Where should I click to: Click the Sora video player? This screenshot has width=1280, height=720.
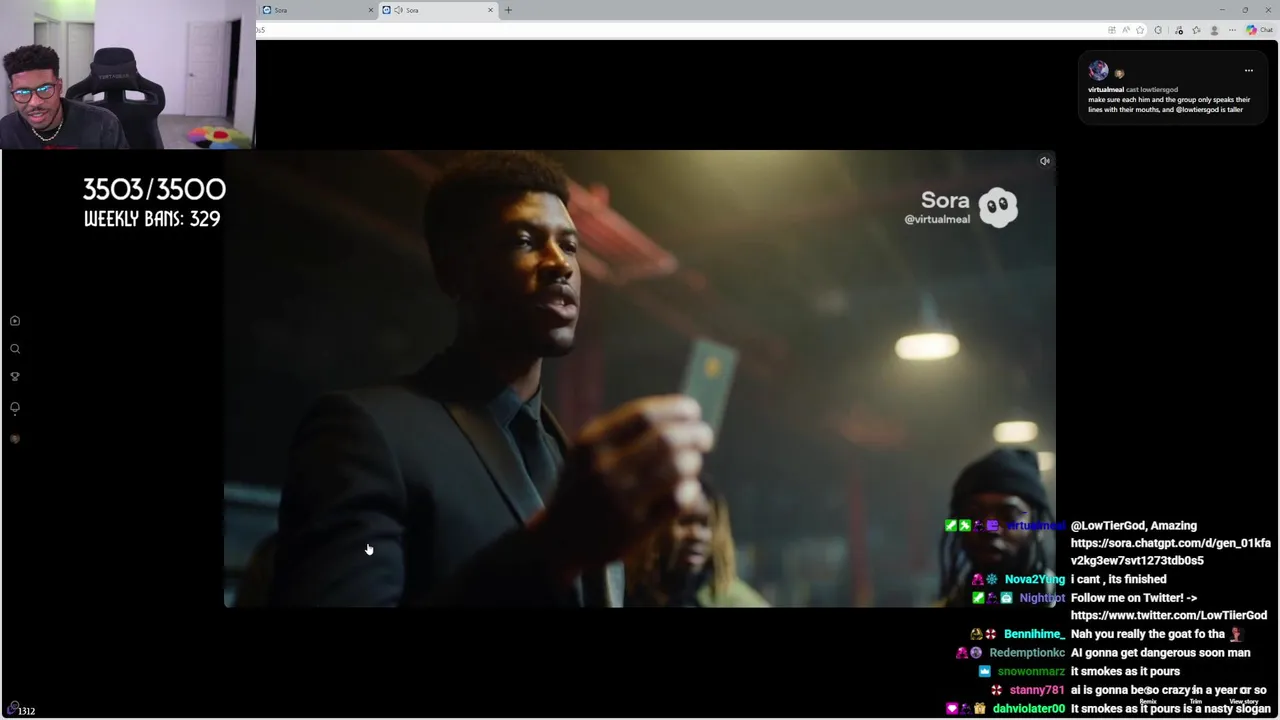click(640, 379)
